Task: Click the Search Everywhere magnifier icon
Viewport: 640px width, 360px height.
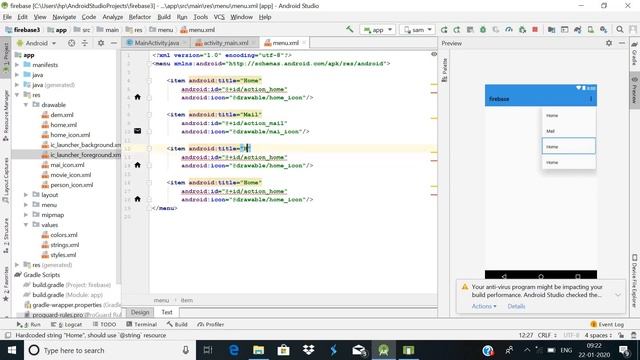Action: point(620,29)
